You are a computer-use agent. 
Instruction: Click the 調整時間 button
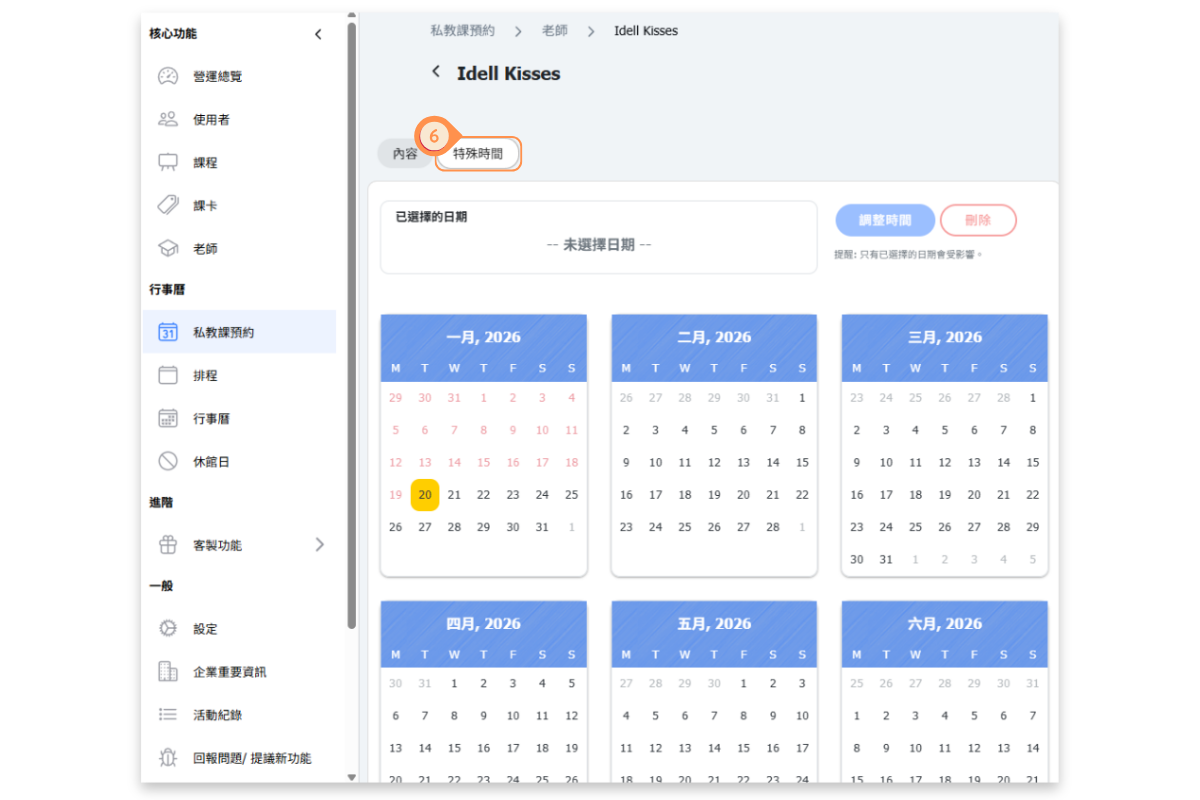[885, 220]
